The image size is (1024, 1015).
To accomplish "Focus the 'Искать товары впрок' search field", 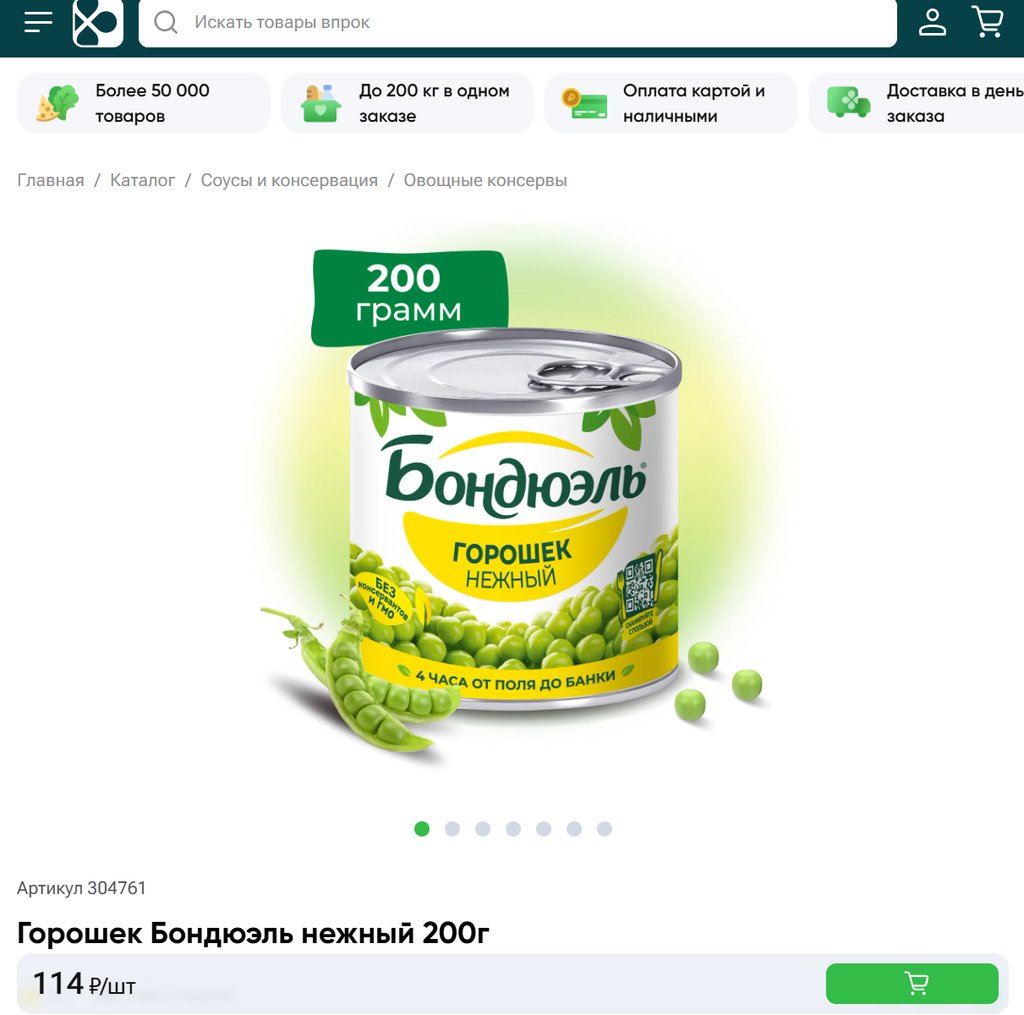I will (517, 22).
